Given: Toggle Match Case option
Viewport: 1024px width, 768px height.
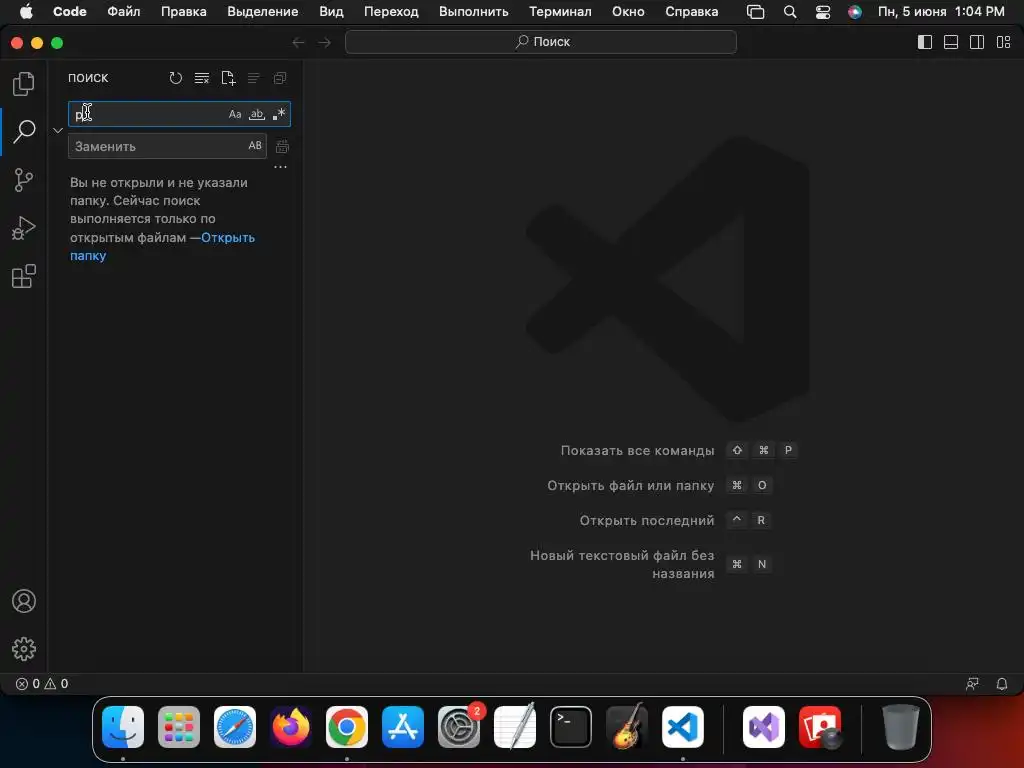Looking at the screenshot, I should point(235,114).
